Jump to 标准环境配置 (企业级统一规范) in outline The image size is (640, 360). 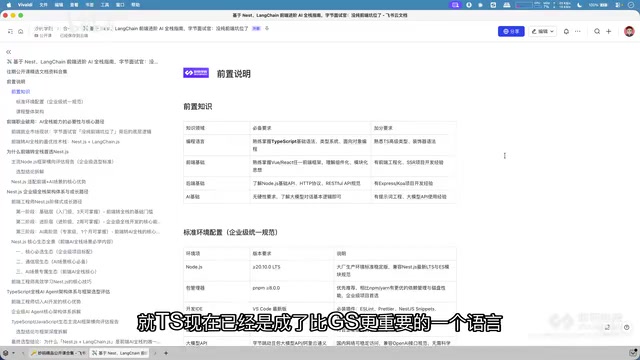49,102
